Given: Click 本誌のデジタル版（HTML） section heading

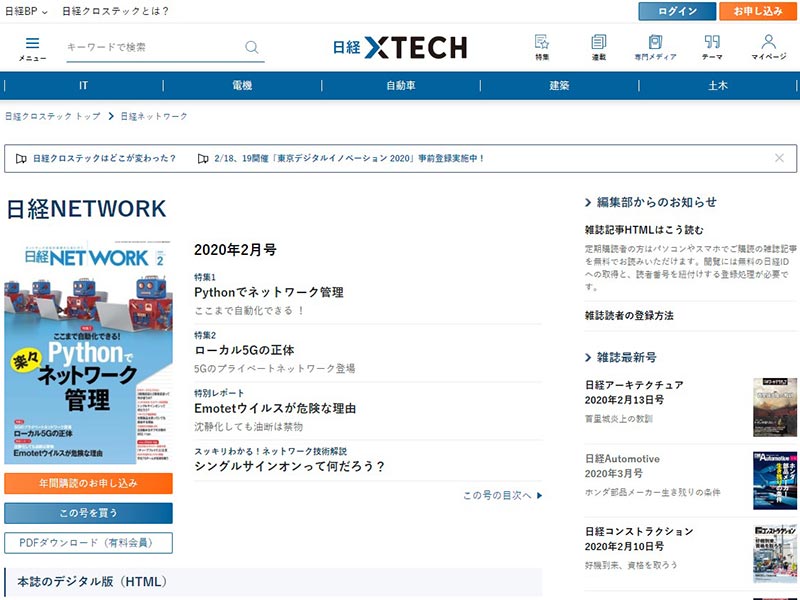Looking at the screenshot, I should [x=92, y=582].
